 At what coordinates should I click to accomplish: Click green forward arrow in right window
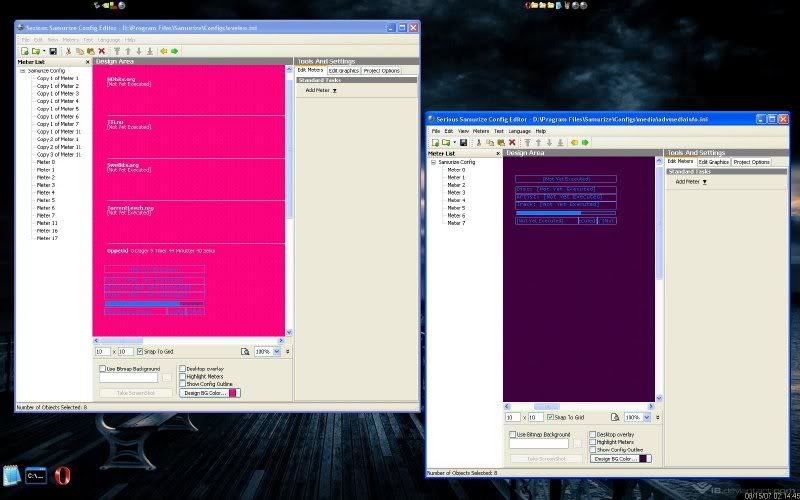tap(585, 142)
